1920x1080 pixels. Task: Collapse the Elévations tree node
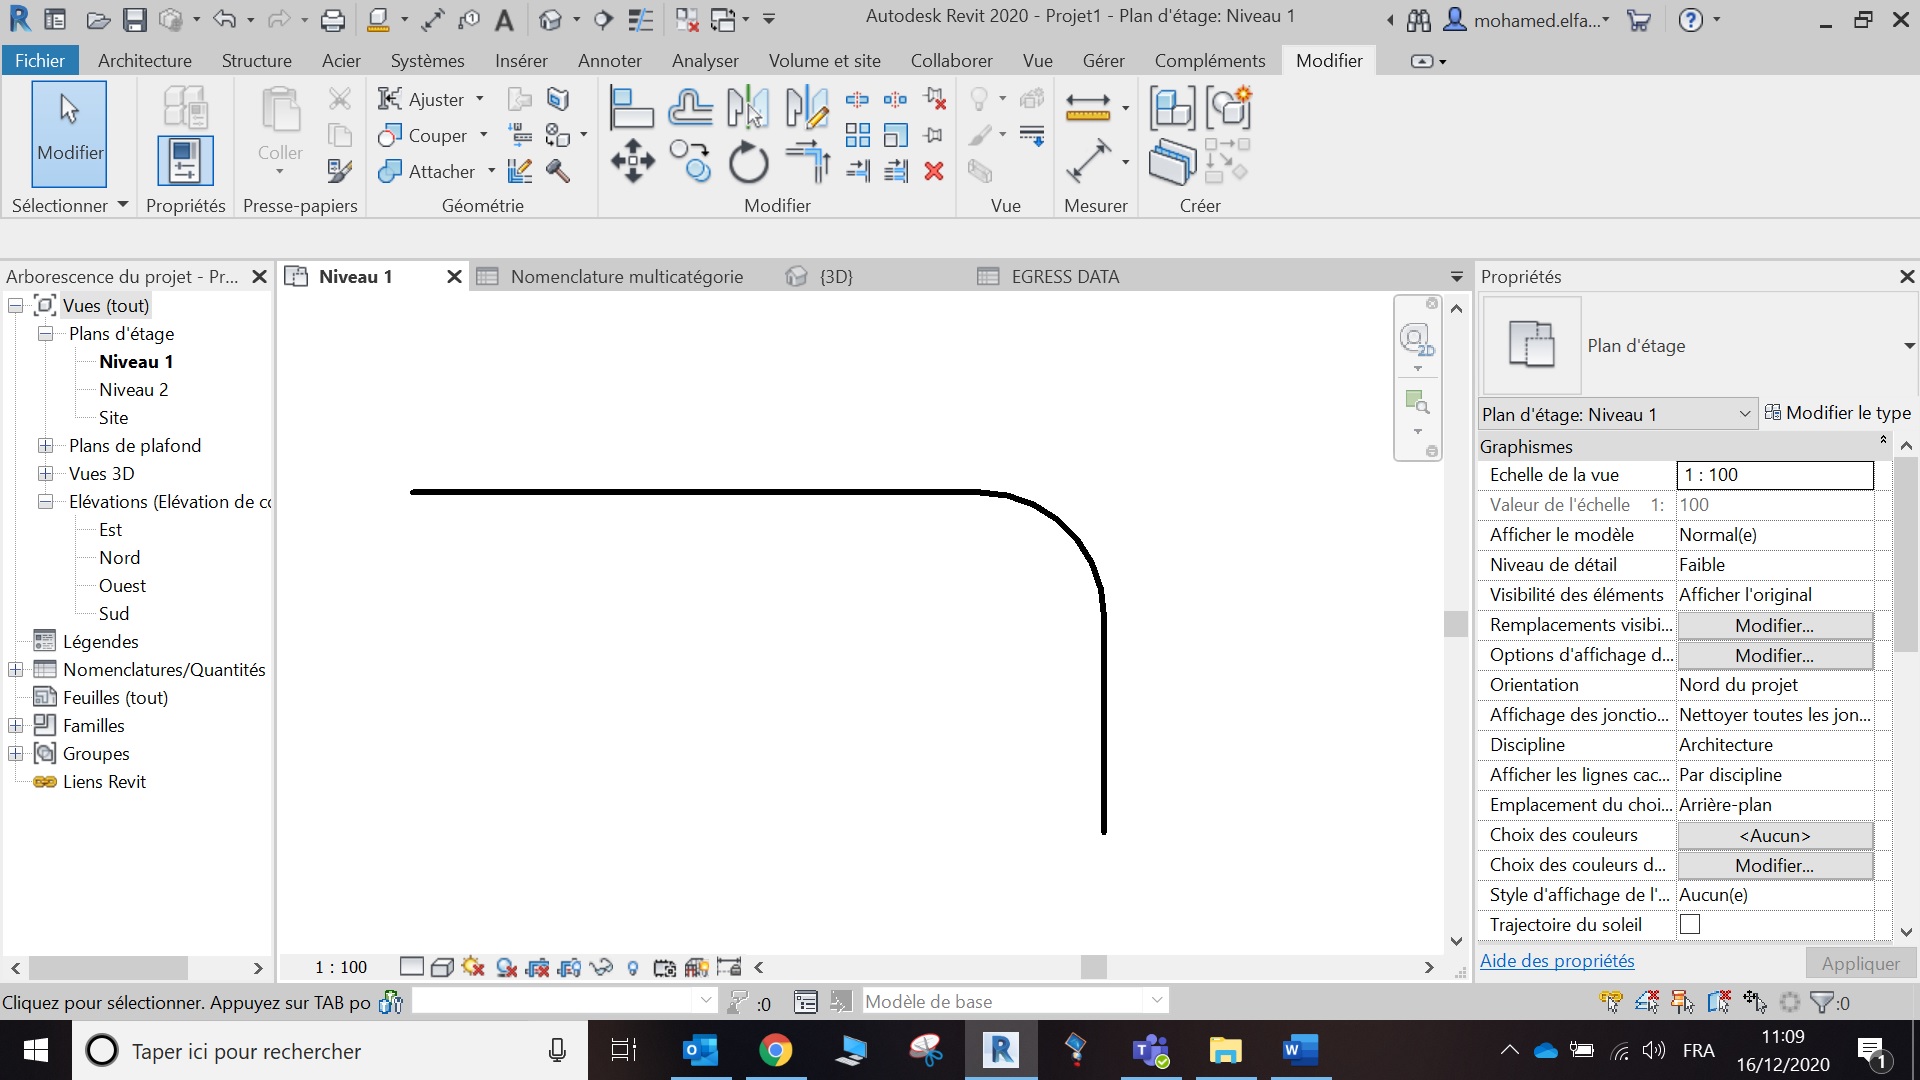(45, 502)
